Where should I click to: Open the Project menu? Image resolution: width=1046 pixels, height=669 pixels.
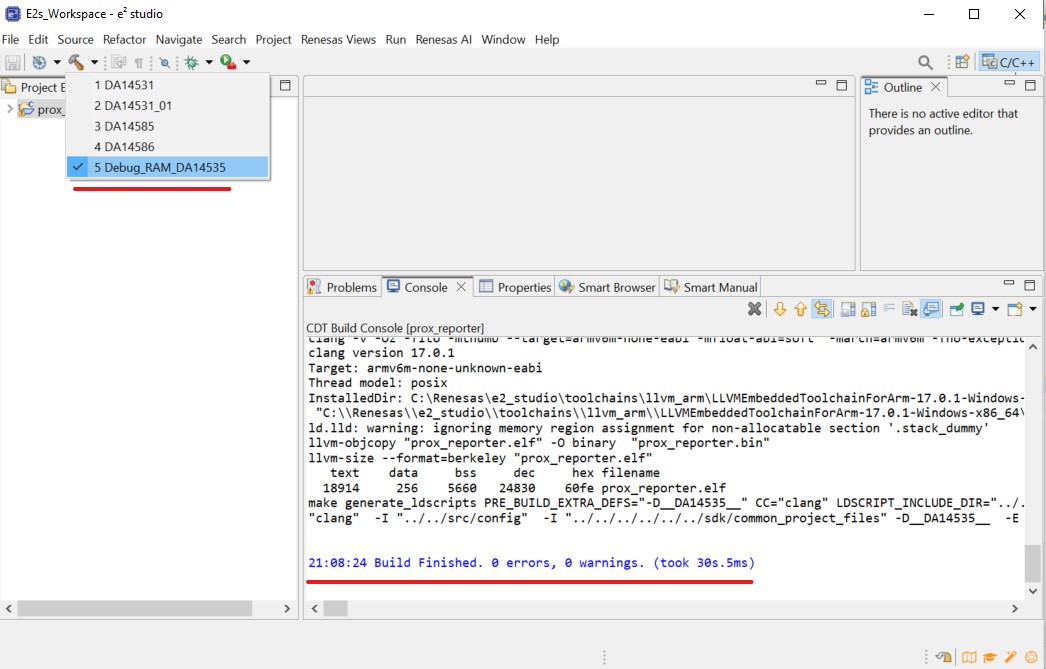click(x=274, y=39)
